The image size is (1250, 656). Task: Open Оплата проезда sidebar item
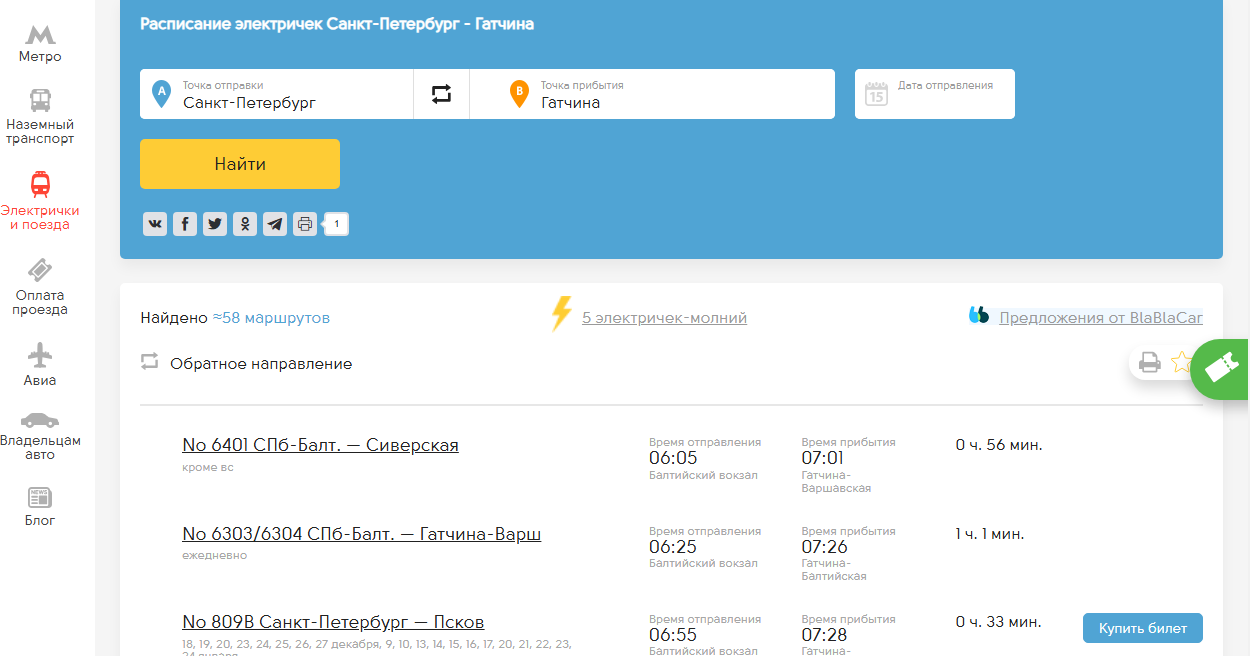click(40, 287)
